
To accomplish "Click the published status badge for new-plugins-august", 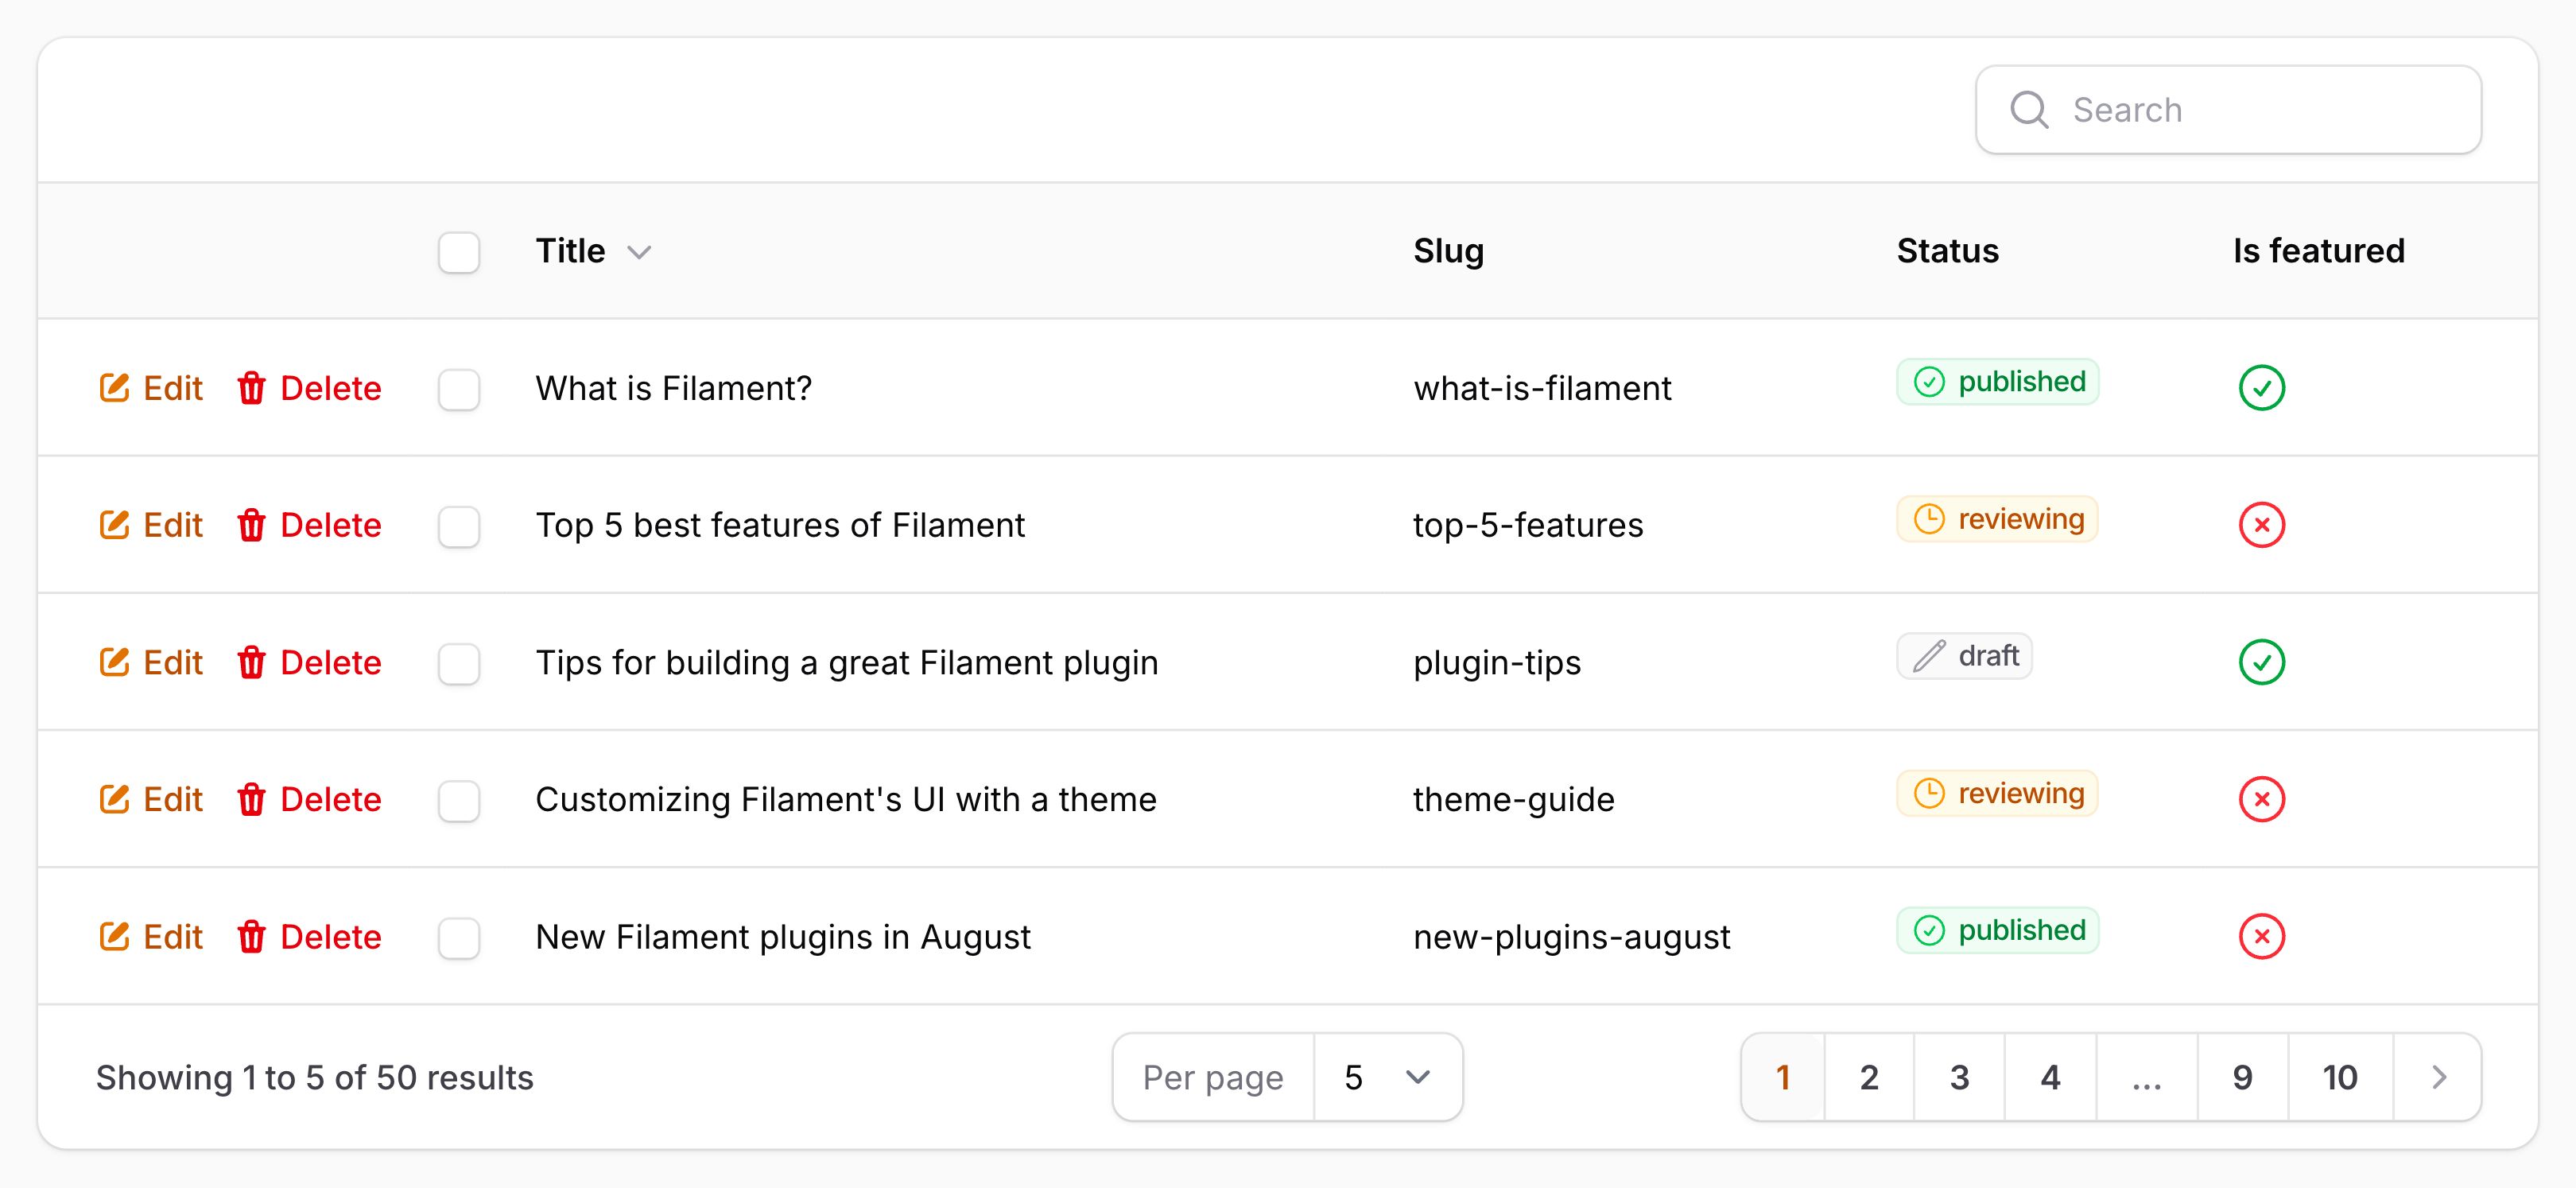I will (1997, 931).
